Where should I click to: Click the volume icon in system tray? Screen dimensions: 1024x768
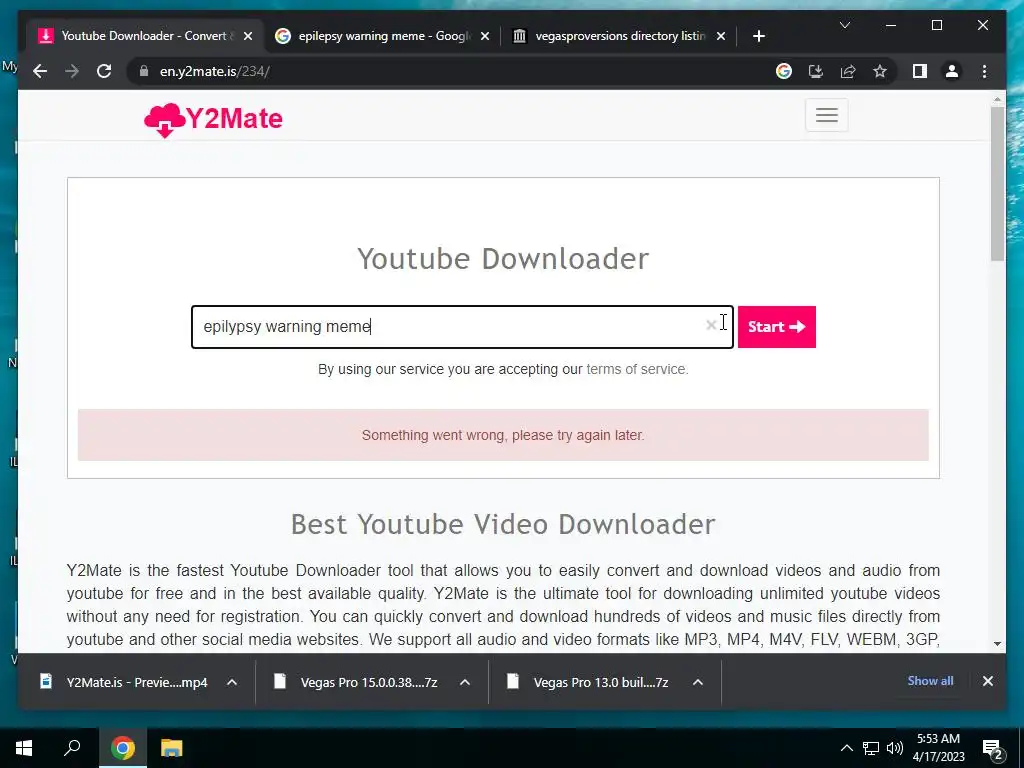coord(895,748)
